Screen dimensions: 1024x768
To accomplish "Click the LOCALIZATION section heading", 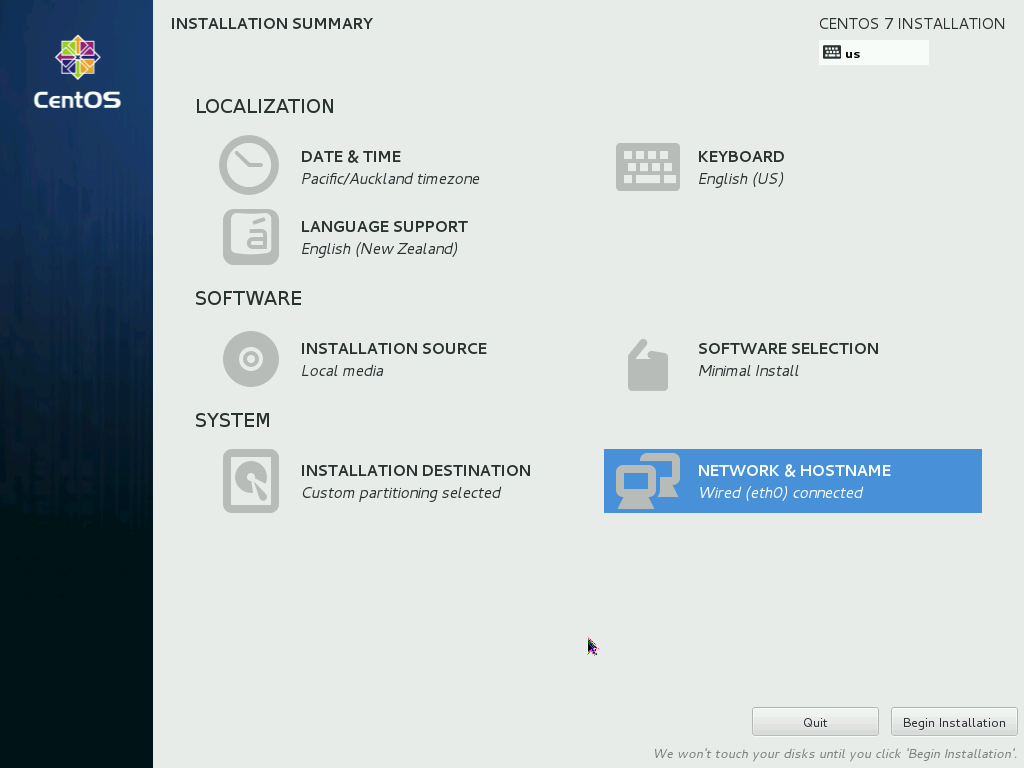I will click(264, 106).
